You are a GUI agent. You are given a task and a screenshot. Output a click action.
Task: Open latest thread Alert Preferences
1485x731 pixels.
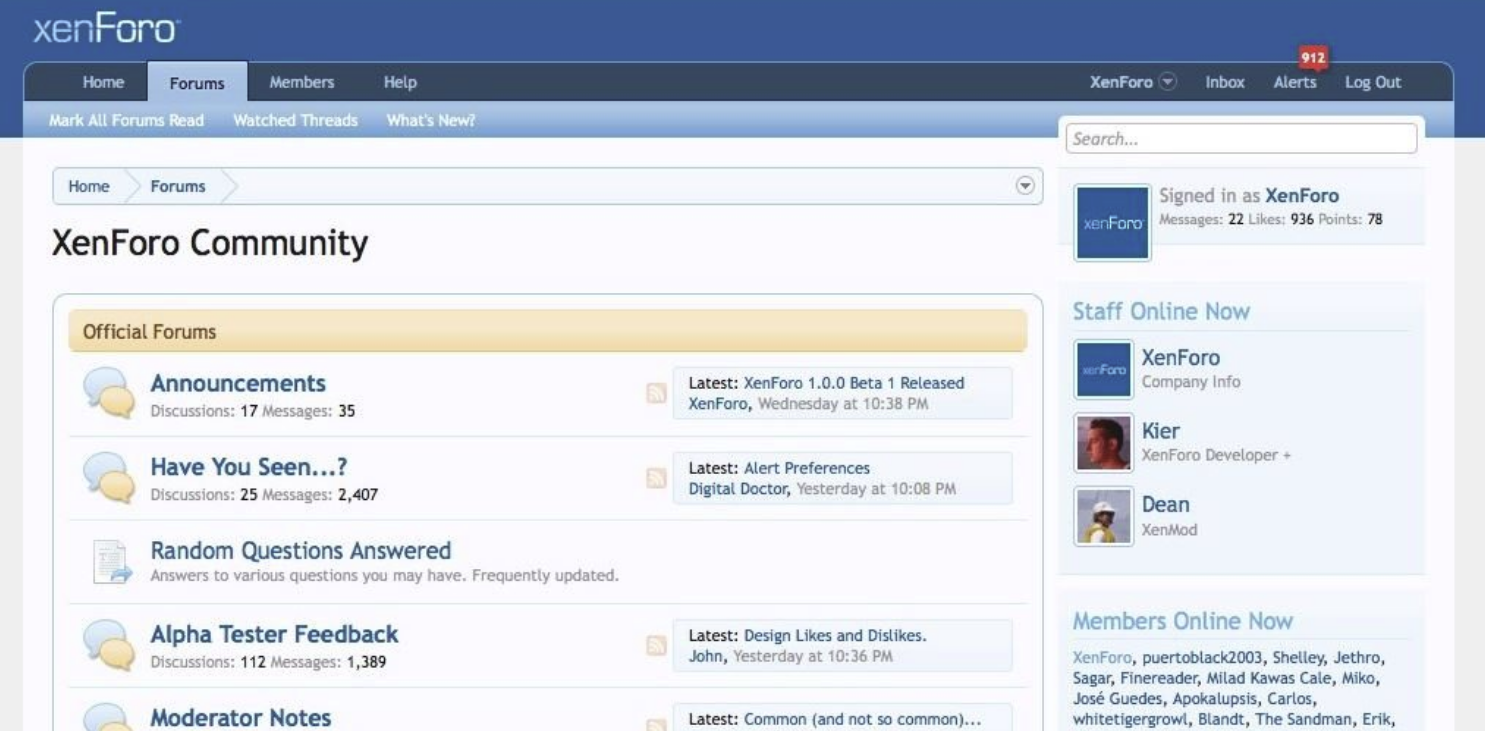click(807, 468)
